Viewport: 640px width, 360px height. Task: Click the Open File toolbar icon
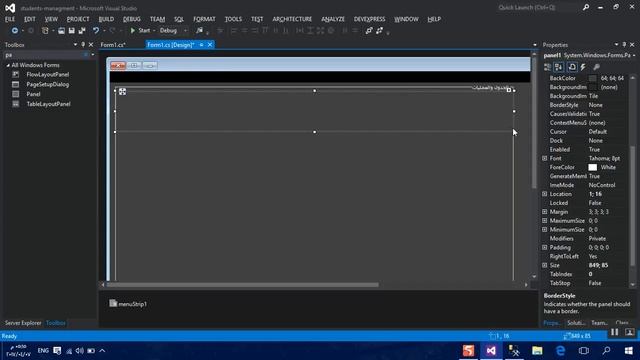click(61, 31)
